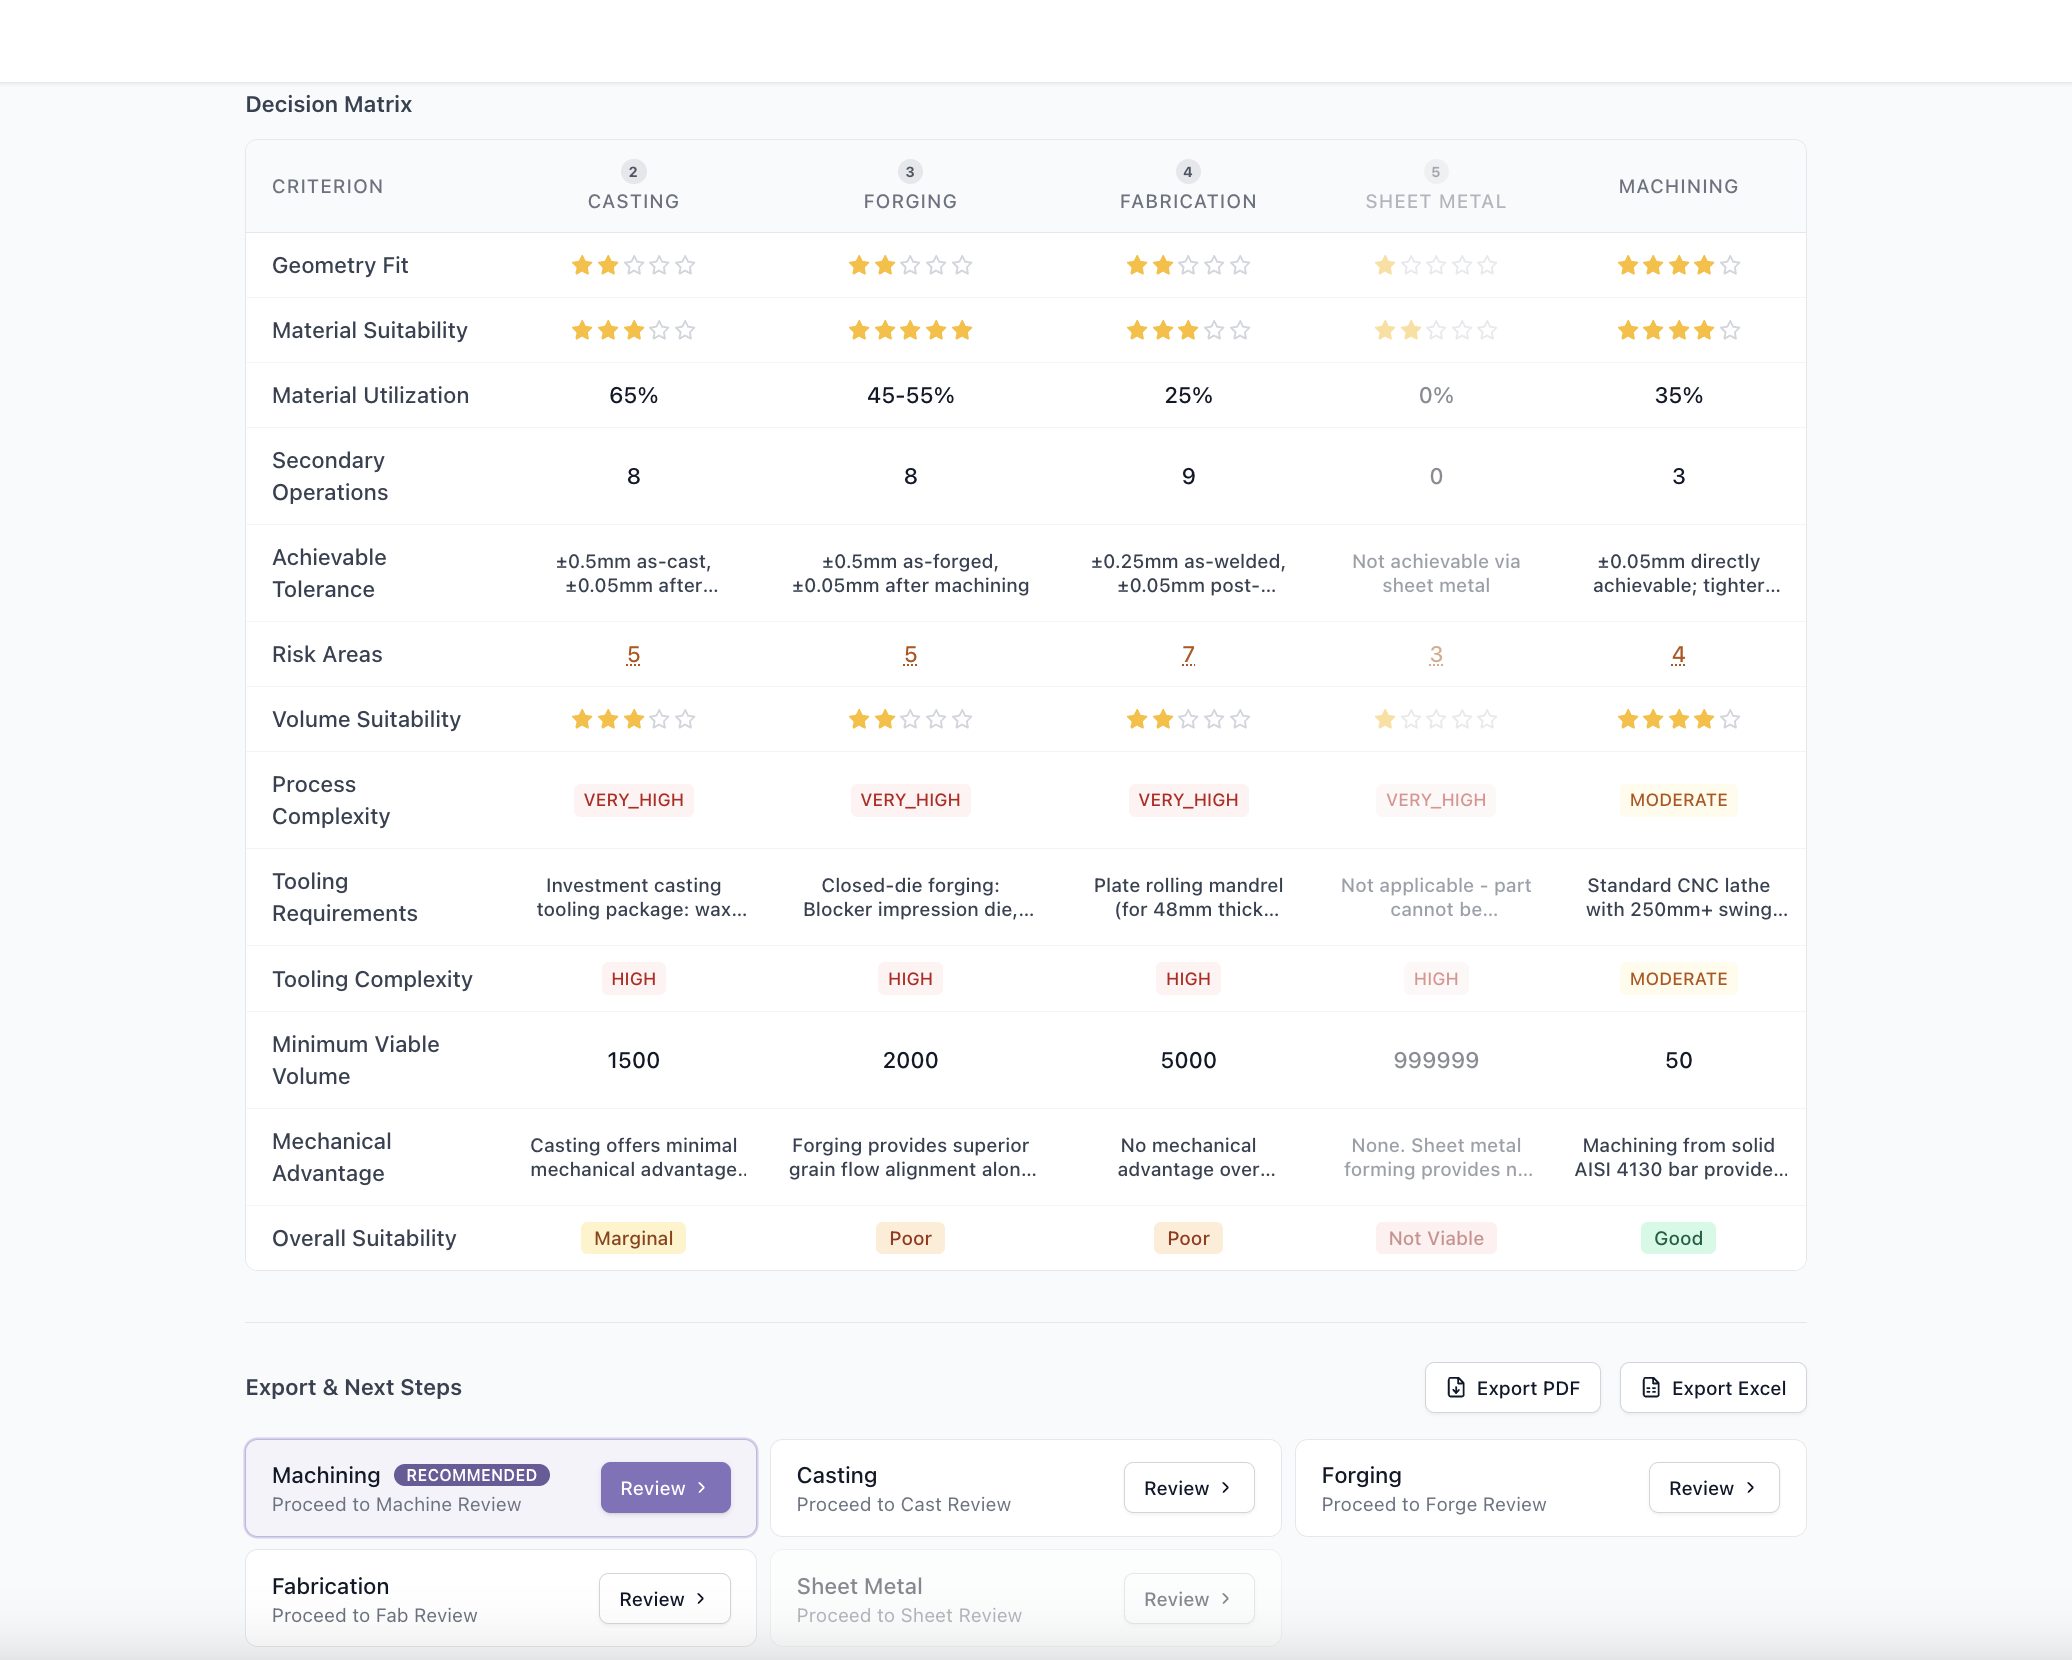
Task: Click the Export Excel spreadsheet icon
Action: 1651,1388
